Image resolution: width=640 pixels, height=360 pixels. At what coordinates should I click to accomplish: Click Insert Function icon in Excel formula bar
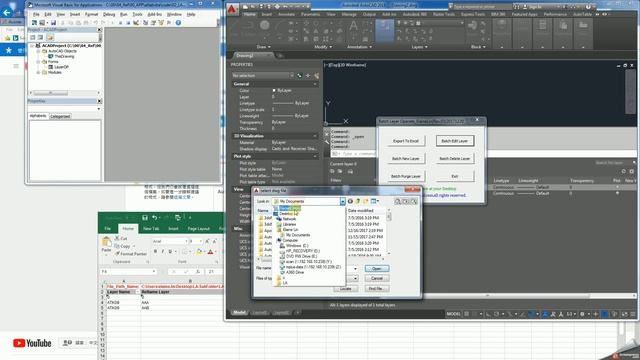[198, 271]
